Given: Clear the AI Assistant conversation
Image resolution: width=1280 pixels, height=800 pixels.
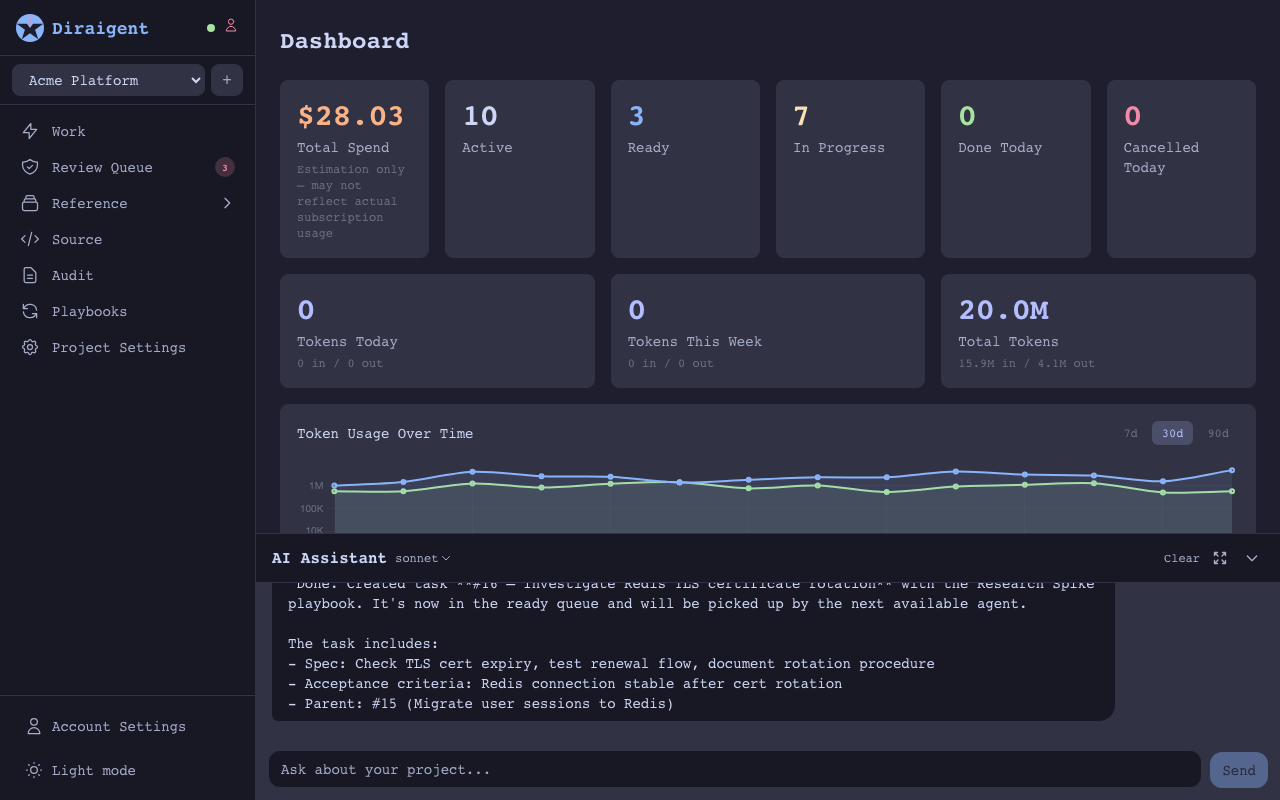Looking at the screenshot, I should click(x=1181, y=558).
